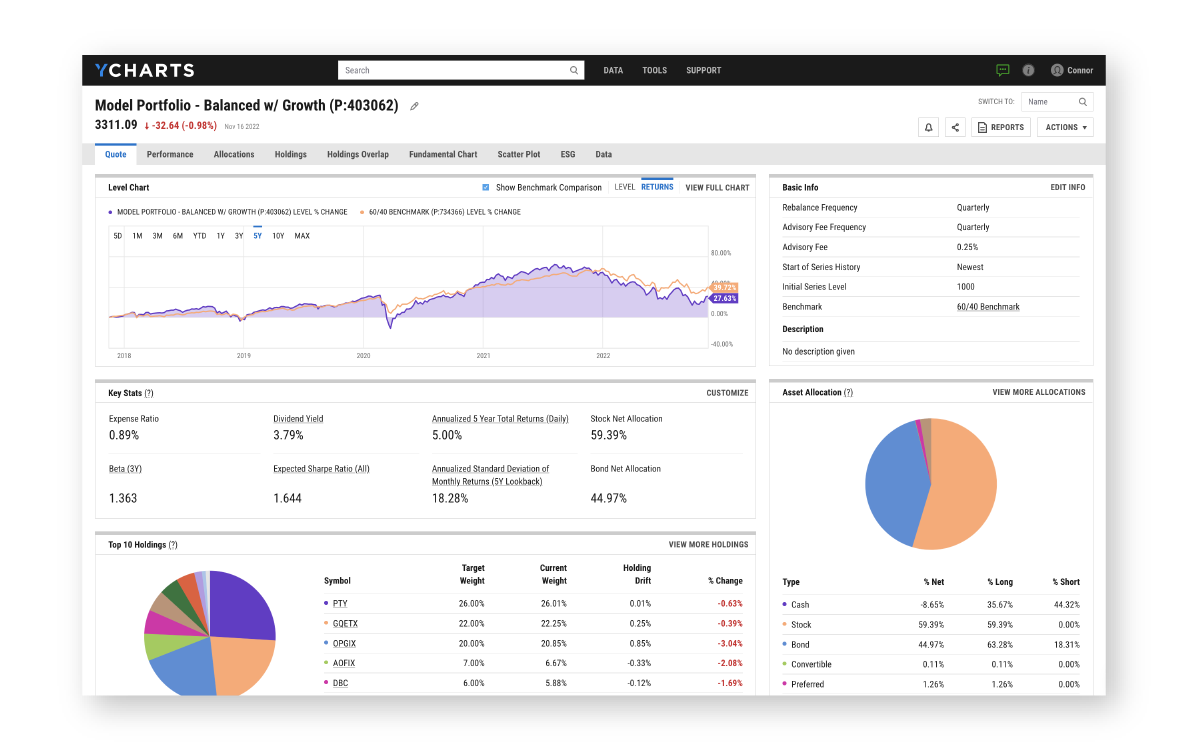Click Edit Info in Basic Info panel
Viewport: 1188px width, 751px height.
pos(1068,187)
